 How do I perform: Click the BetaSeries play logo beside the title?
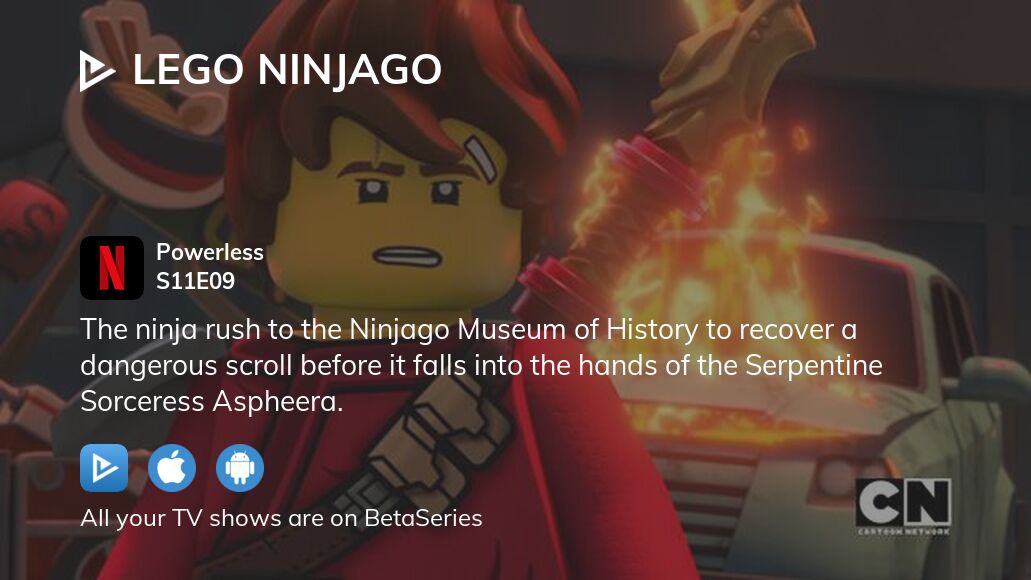[97, 70]
